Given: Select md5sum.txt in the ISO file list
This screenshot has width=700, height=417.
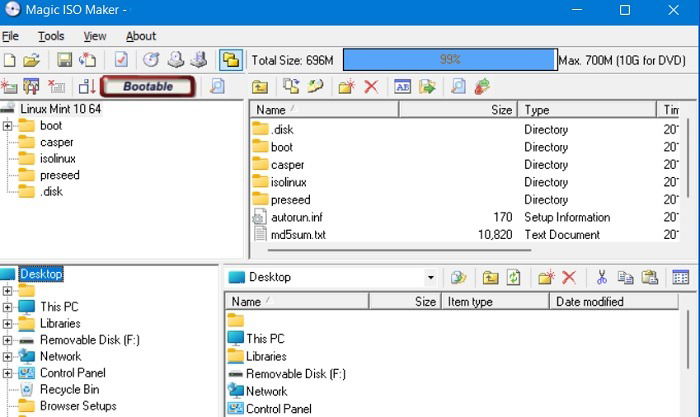Looking at the screenshot, I should coord(298,235).
